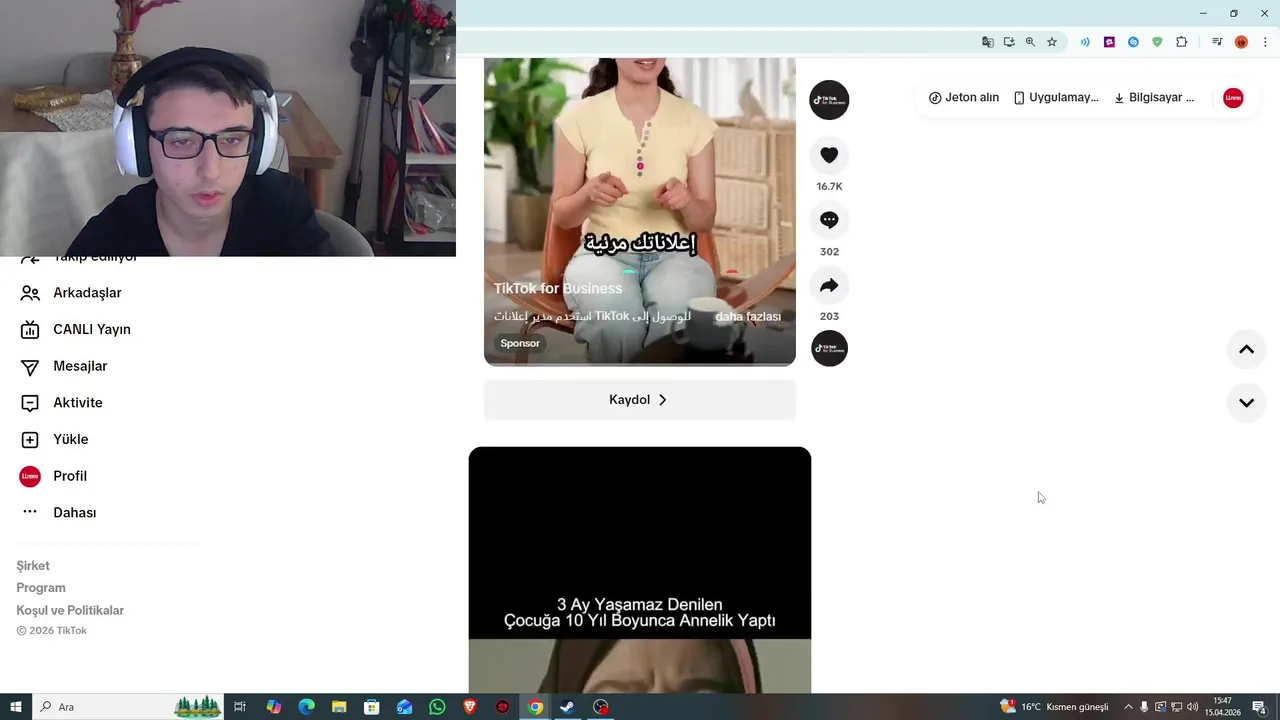The height and width of the screenshot is (720, 1280).
Task: Share the TikTok for Business video
Action: [829, 286]
